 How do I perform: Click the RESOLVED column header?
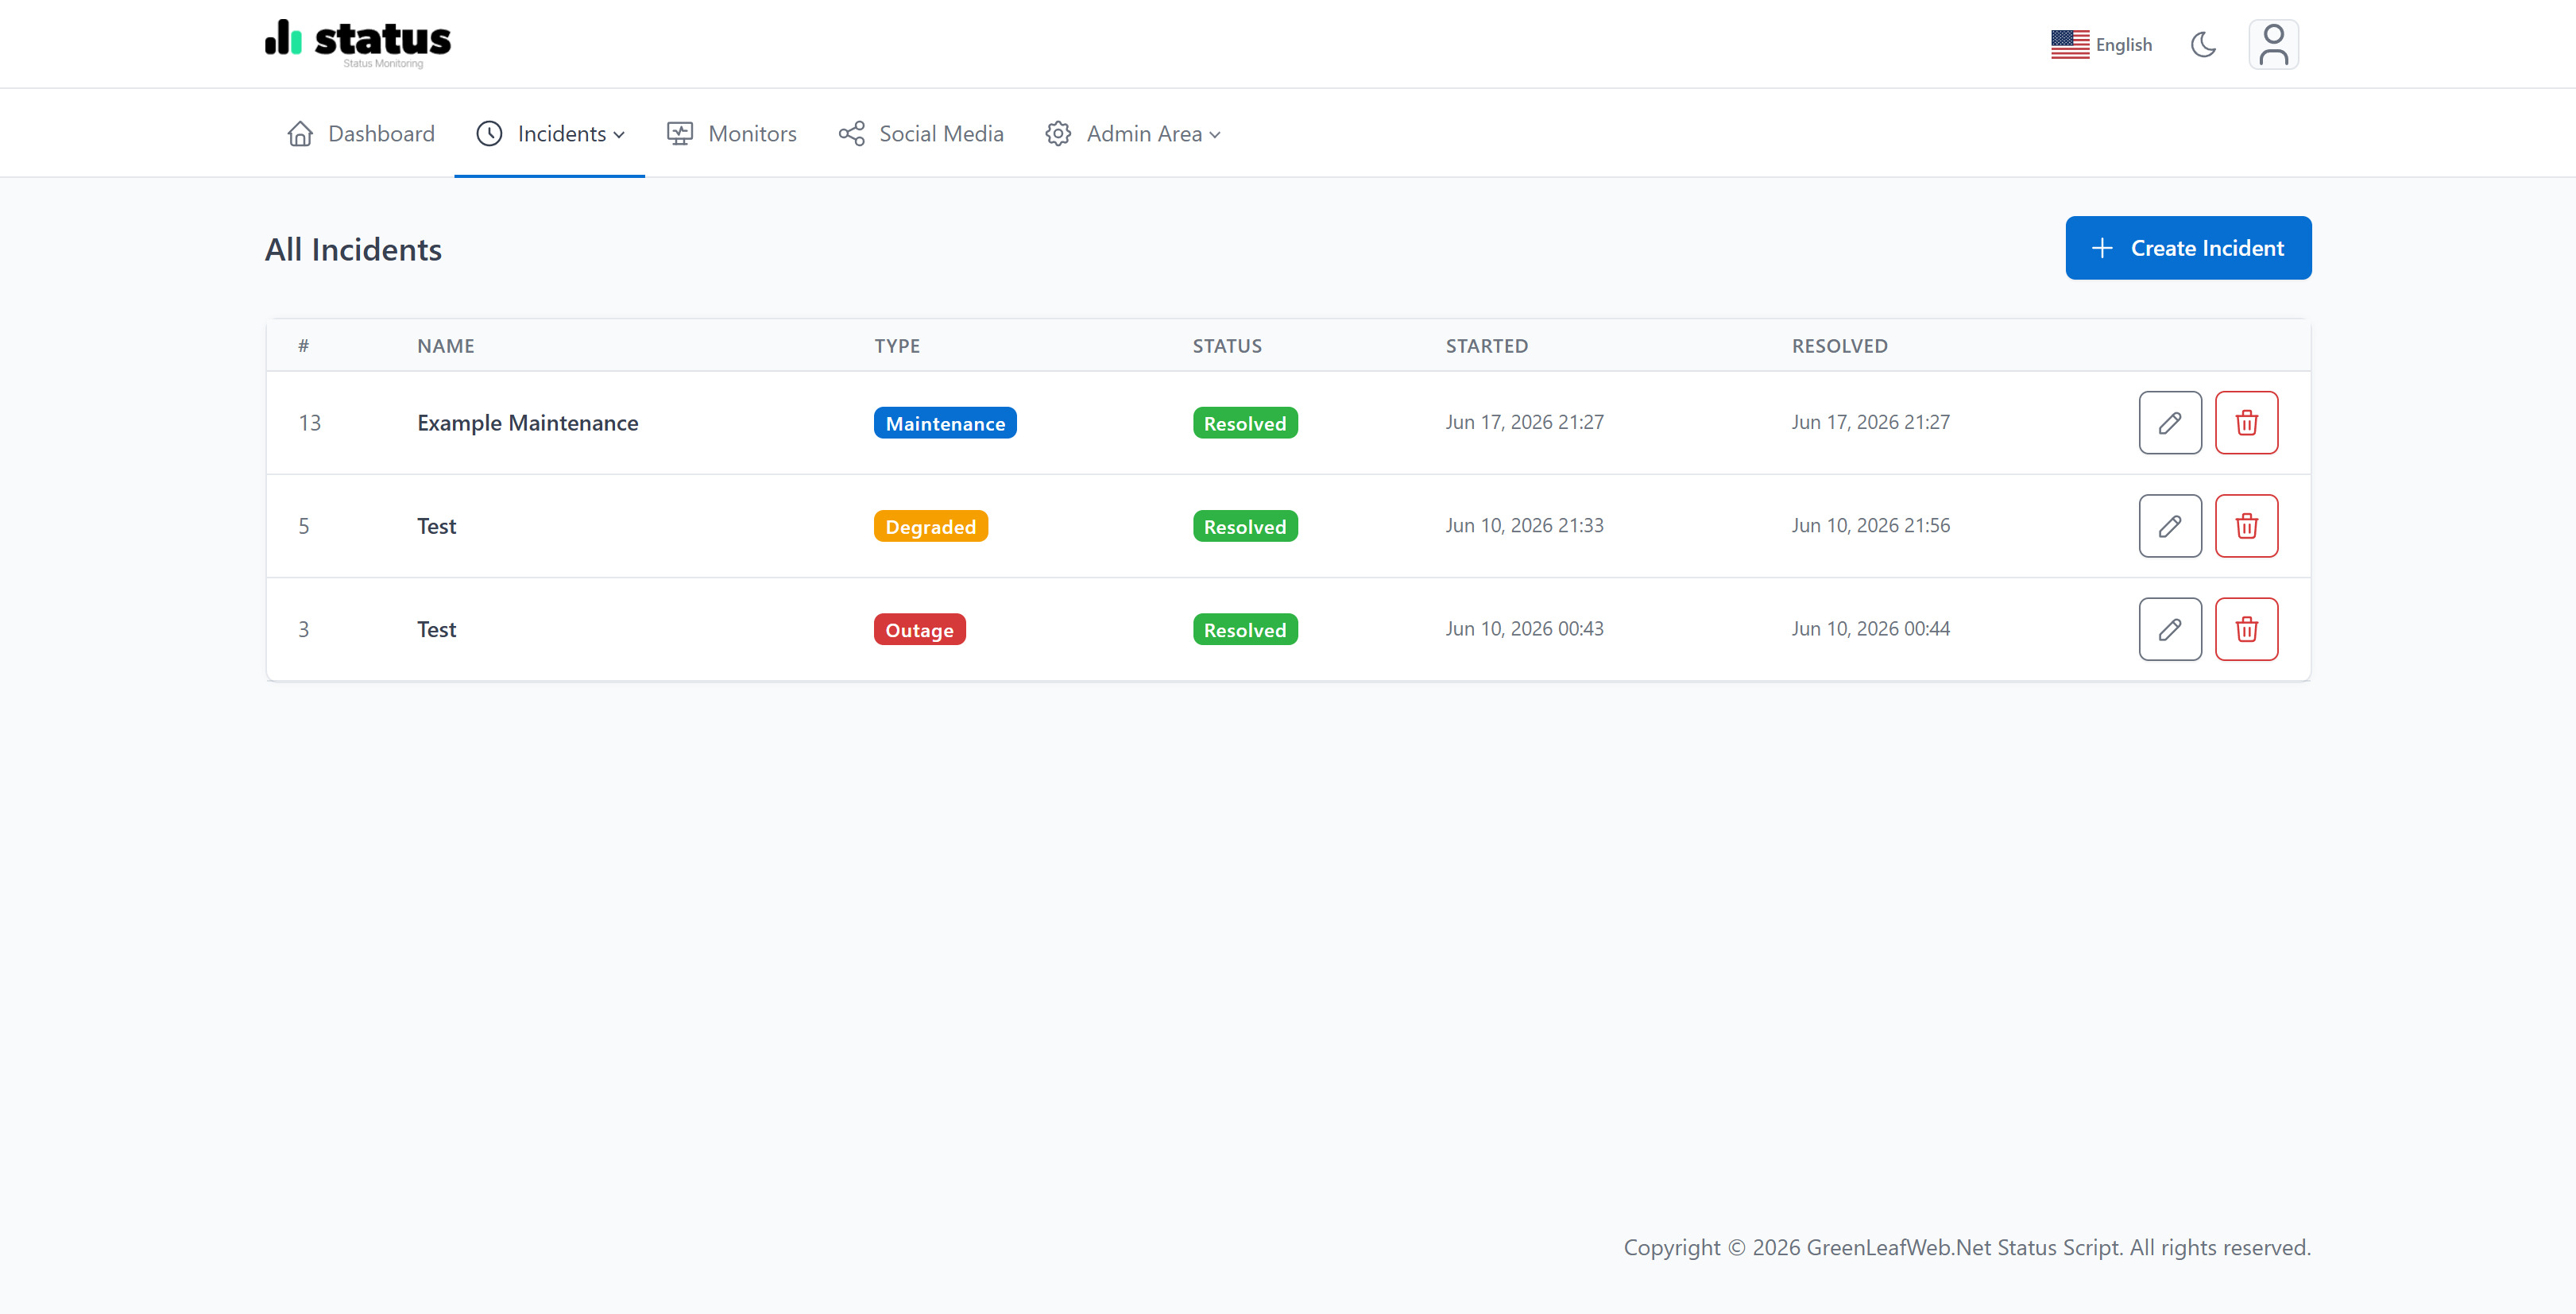[x=1839, y=346]
